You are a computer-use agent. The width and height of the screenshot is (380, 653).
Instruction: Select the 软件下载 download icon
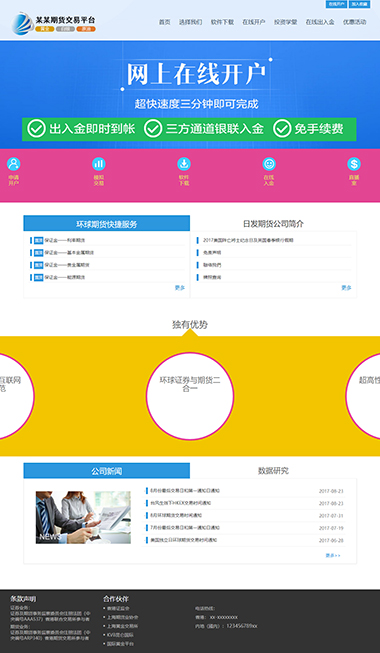click(184, 164)
